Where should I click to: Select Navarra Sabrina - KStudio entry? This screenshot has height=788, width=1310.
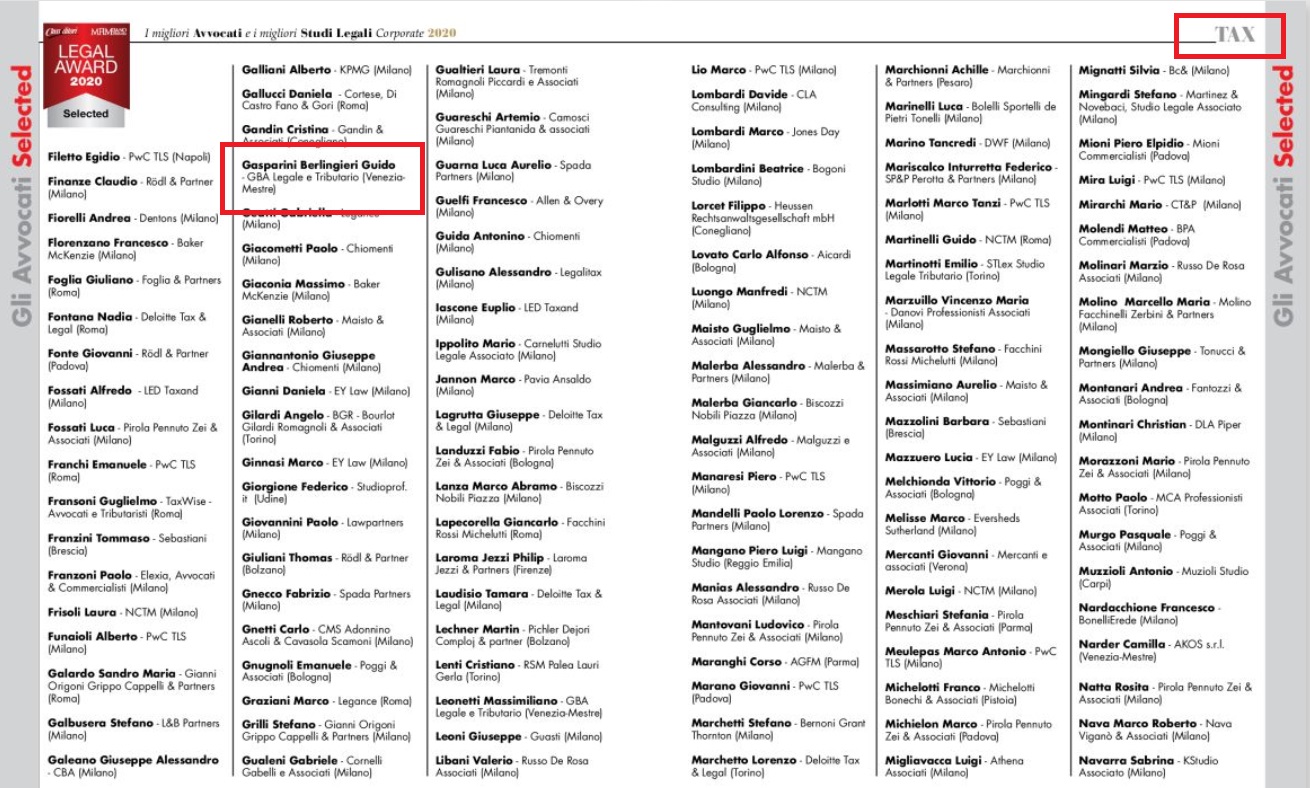[x=1149, y=767]
